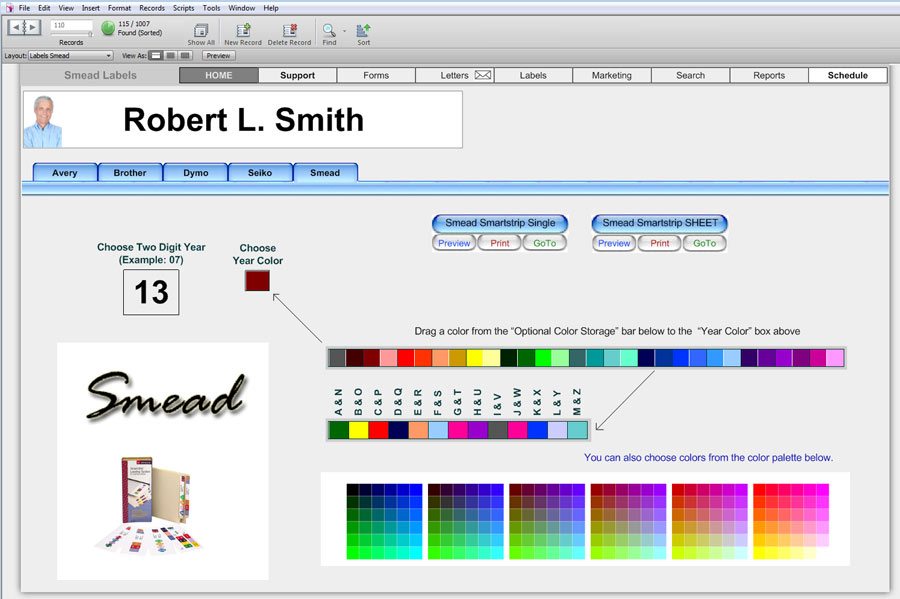Click the Smead Smartstrip SHEET button
The height and width of the screenshot is (599, 900).
click(660, 223)
